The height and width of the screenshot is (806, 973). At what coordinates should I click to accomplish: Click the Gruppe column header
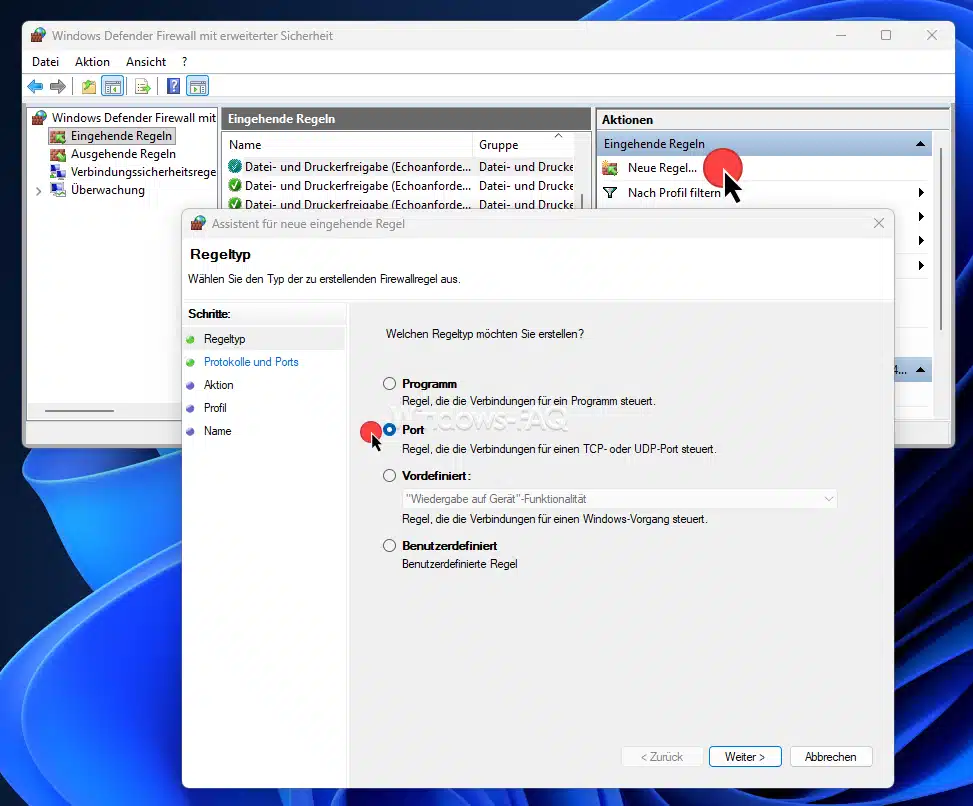click(x=522, y=145)
